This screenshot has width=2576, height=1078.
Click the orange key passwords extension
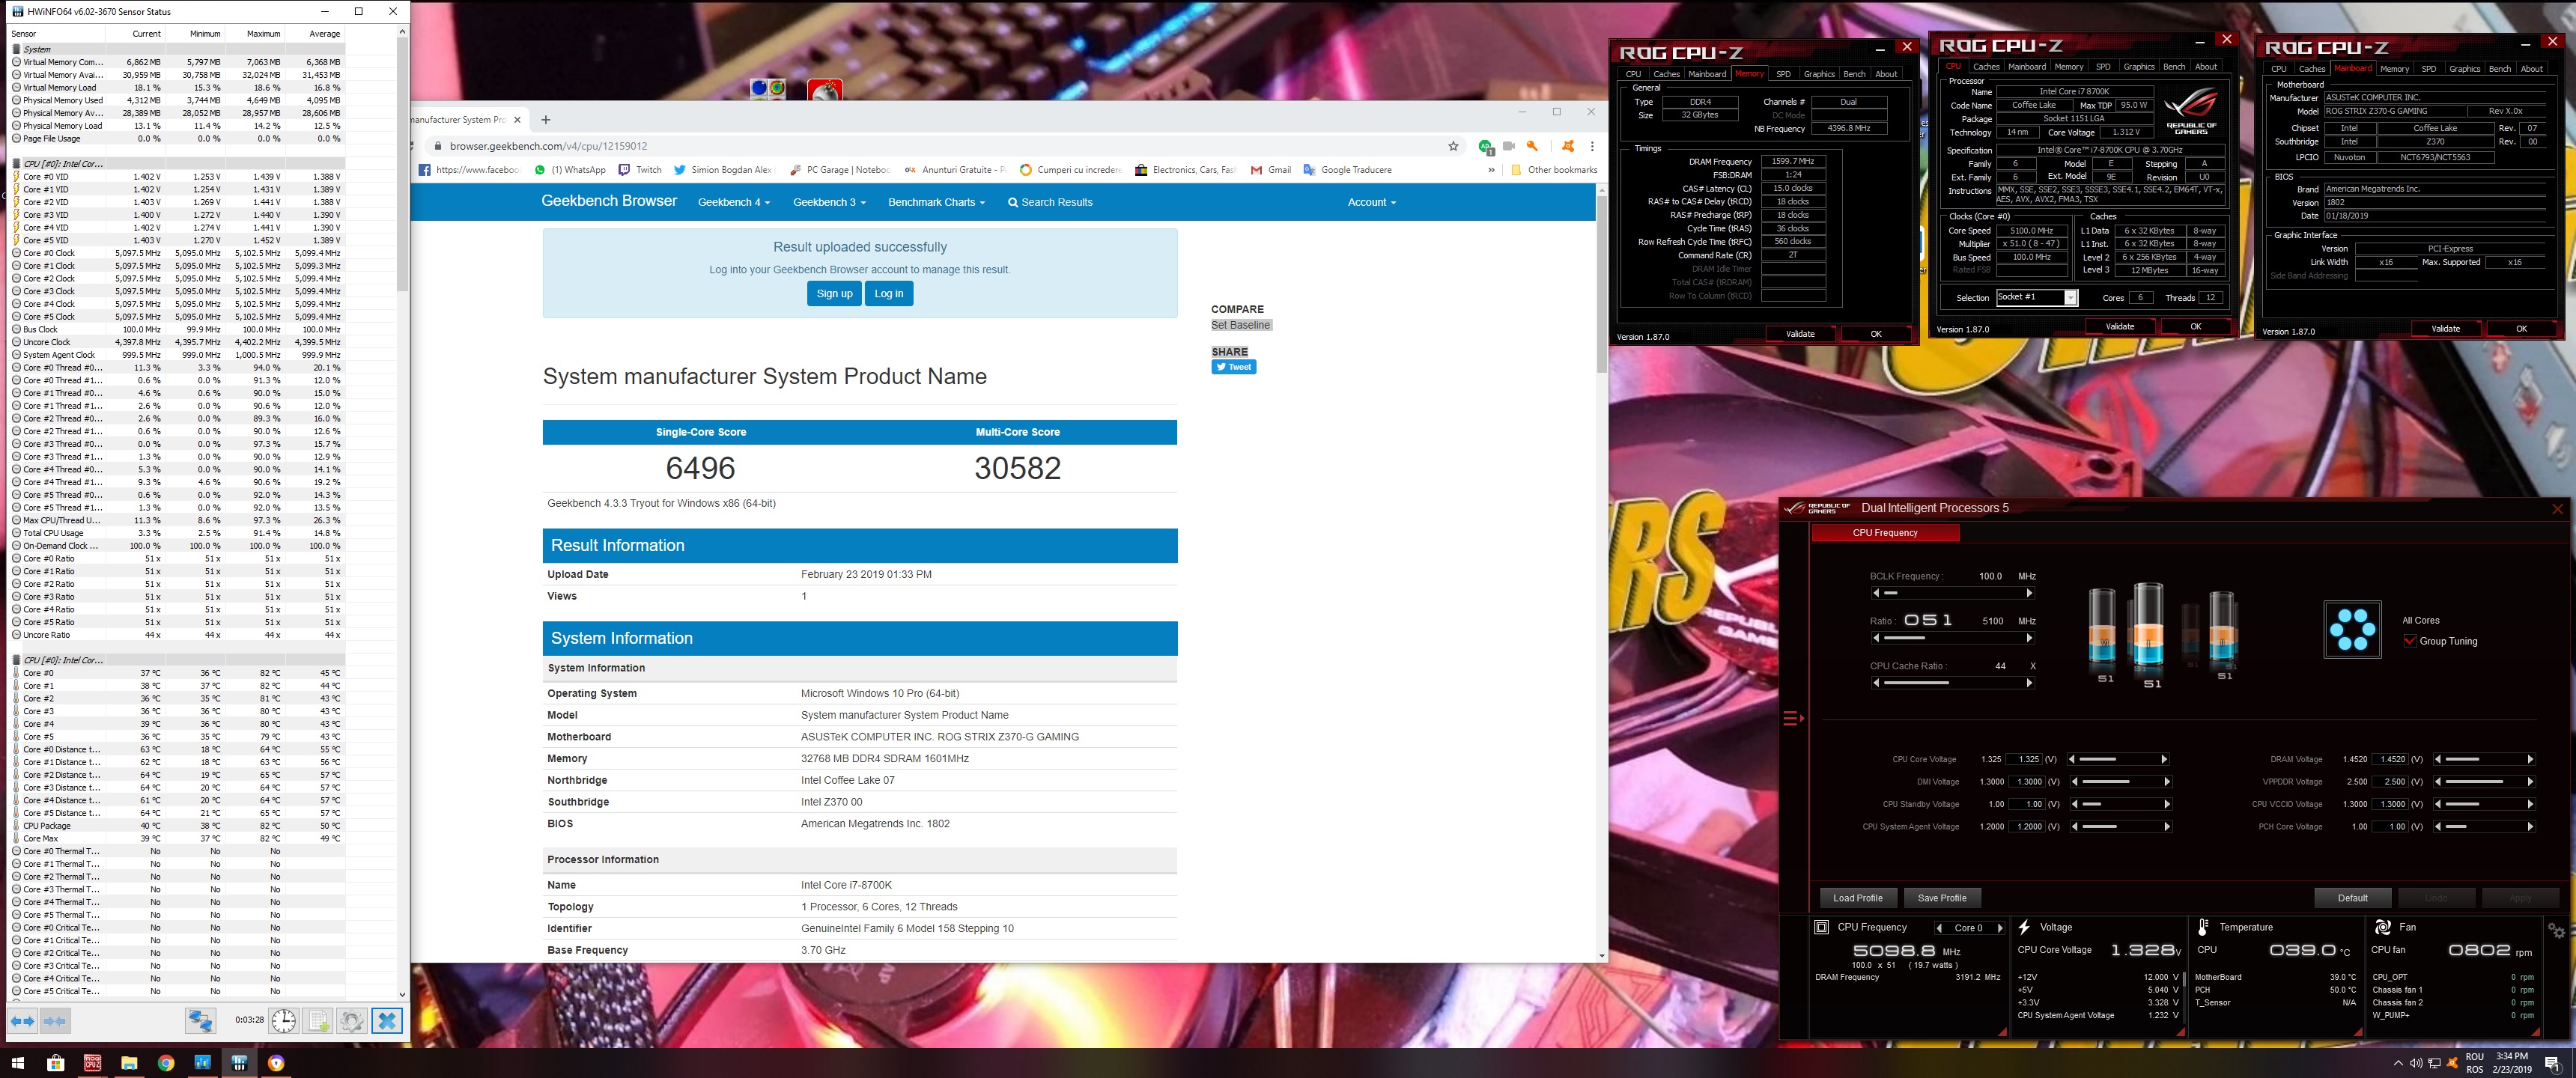click(1532, 146)
